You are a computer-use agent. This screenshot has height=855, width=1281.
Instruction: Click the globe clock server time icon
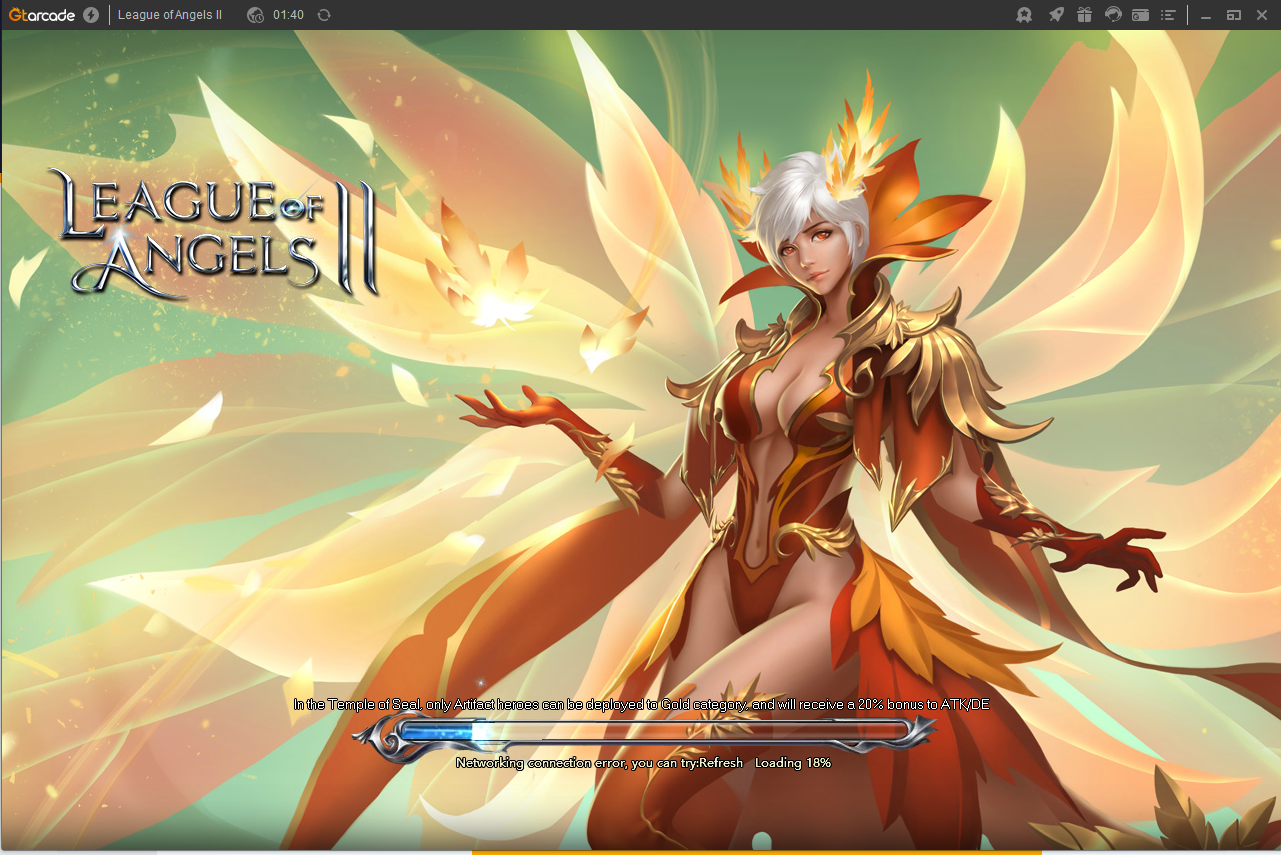[x=255, y=15]
